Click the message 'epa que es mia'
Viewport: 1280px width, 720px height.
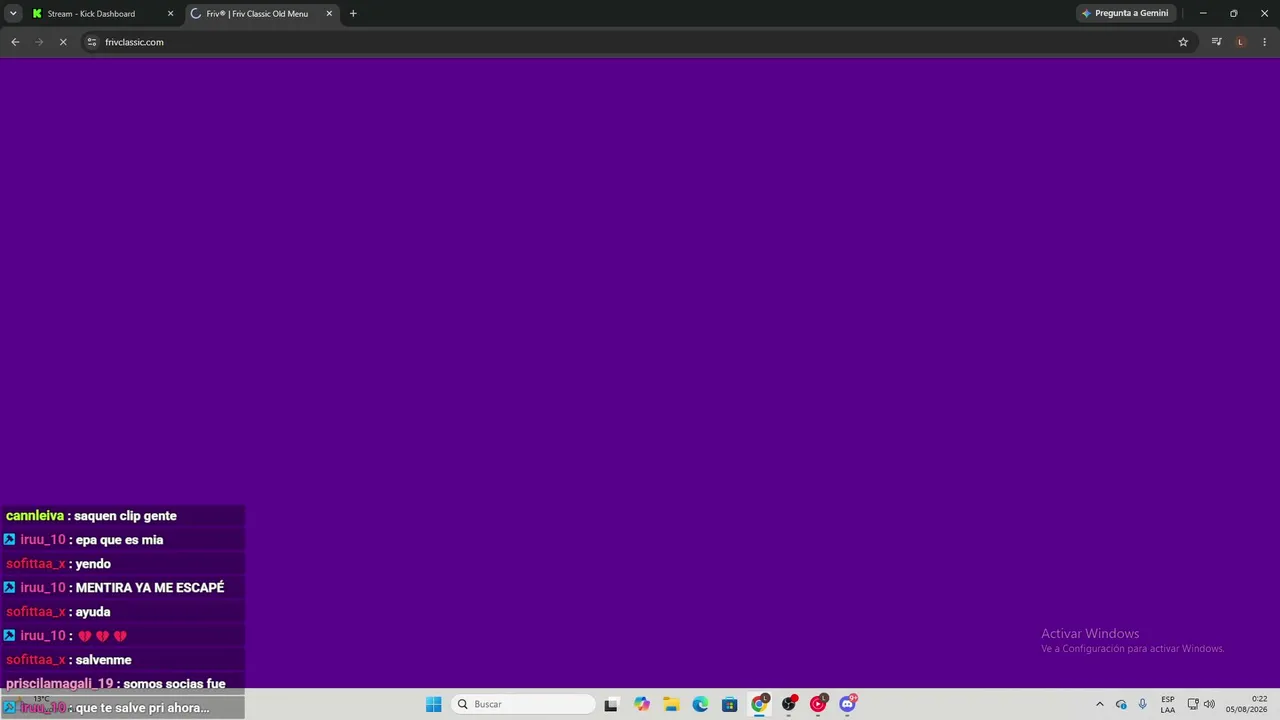point(119,540)
